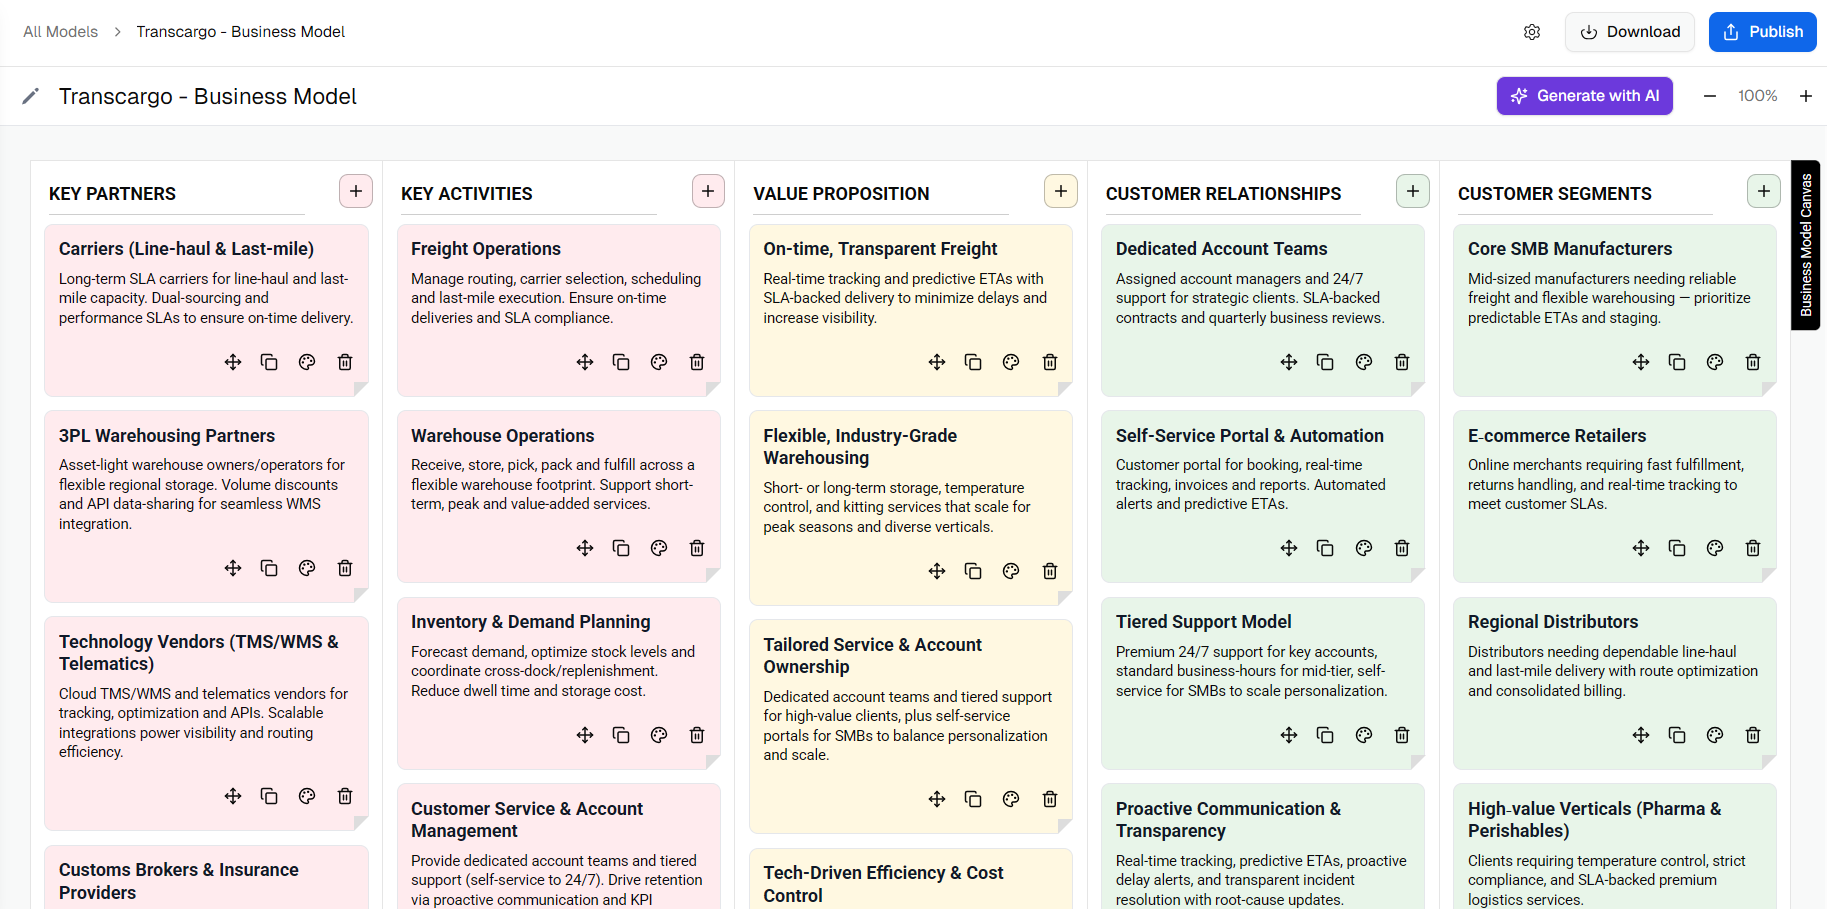Delete the Freight Operations card
Viewport: 1827px width, 909px height.
coord(697,362)
